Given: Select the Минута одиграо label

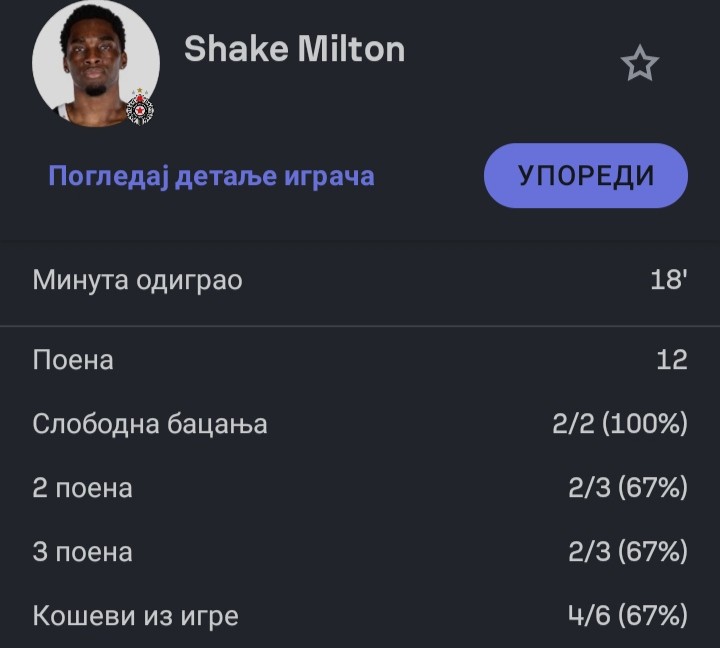Looking at the screenshot, I should point(138,280).
